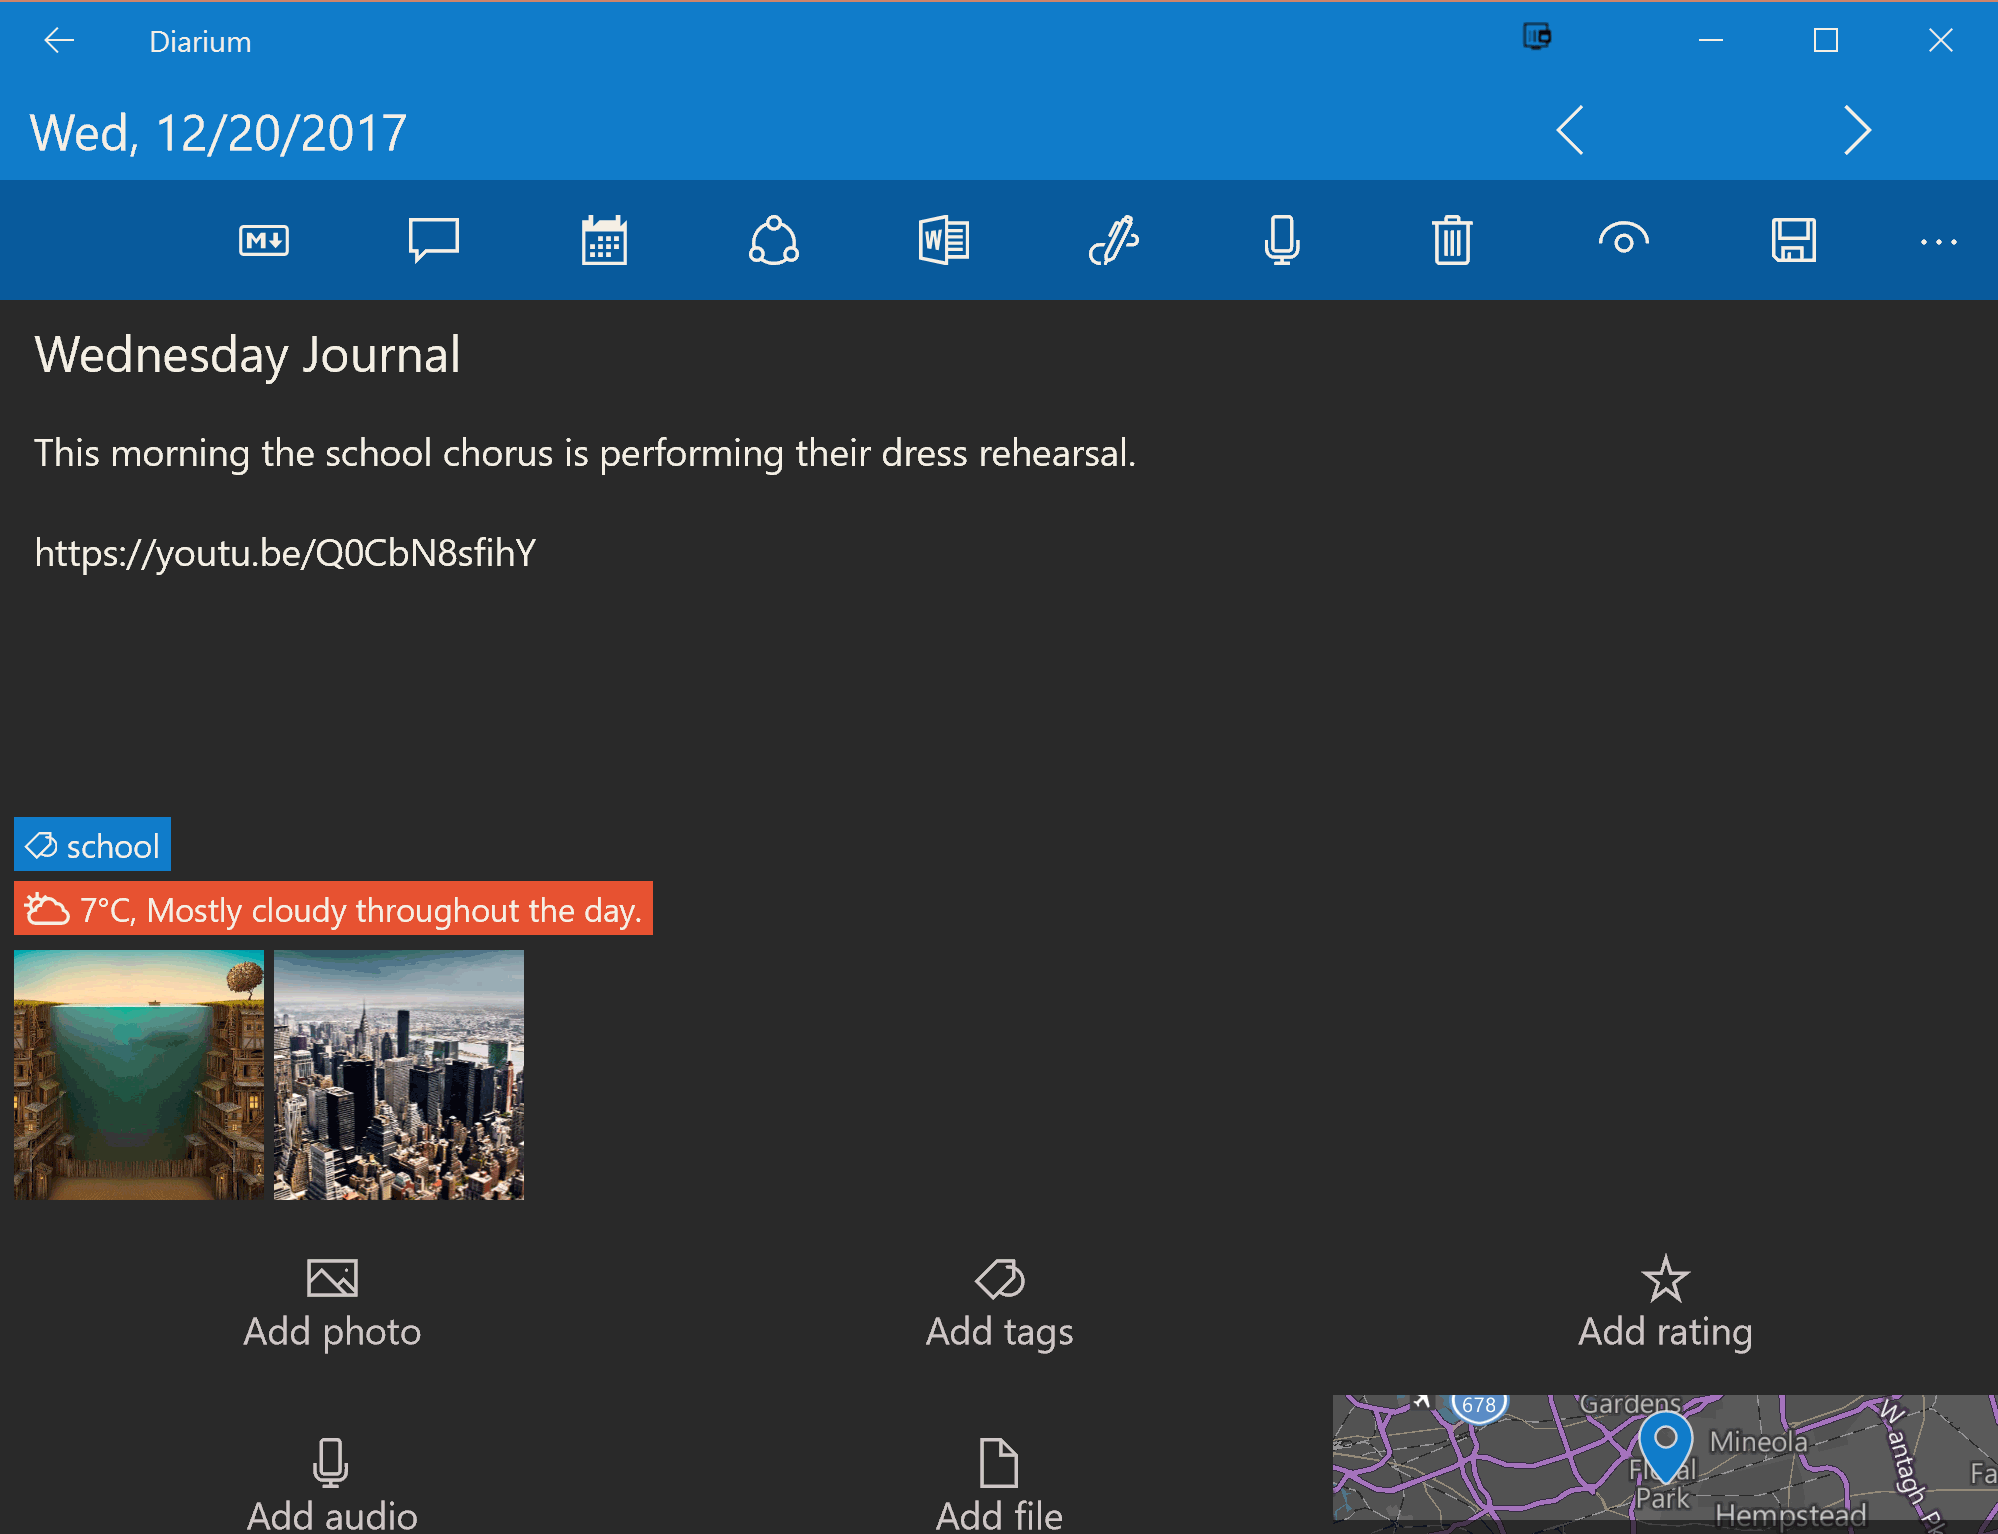
Task: Click the weather label showing 7°C
Action: pyautogui.click(x=333, y=909)
